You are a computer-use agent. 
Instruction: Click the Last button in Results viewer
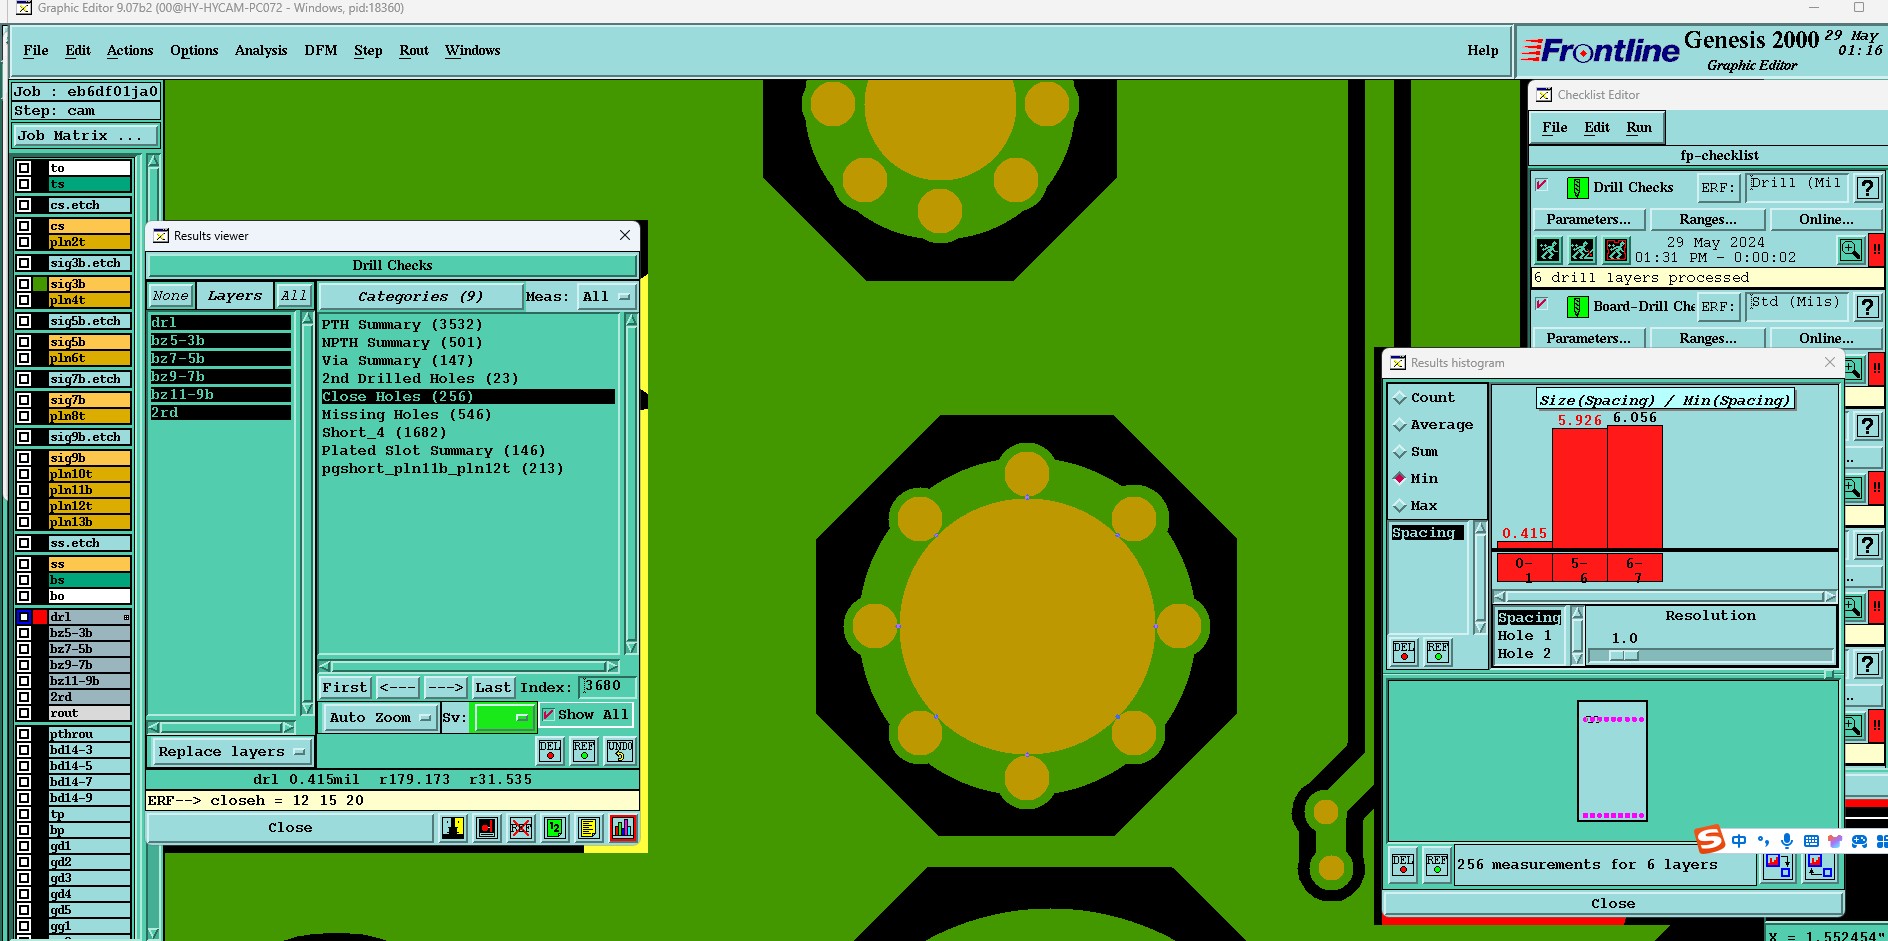click(x=493, y=688)
